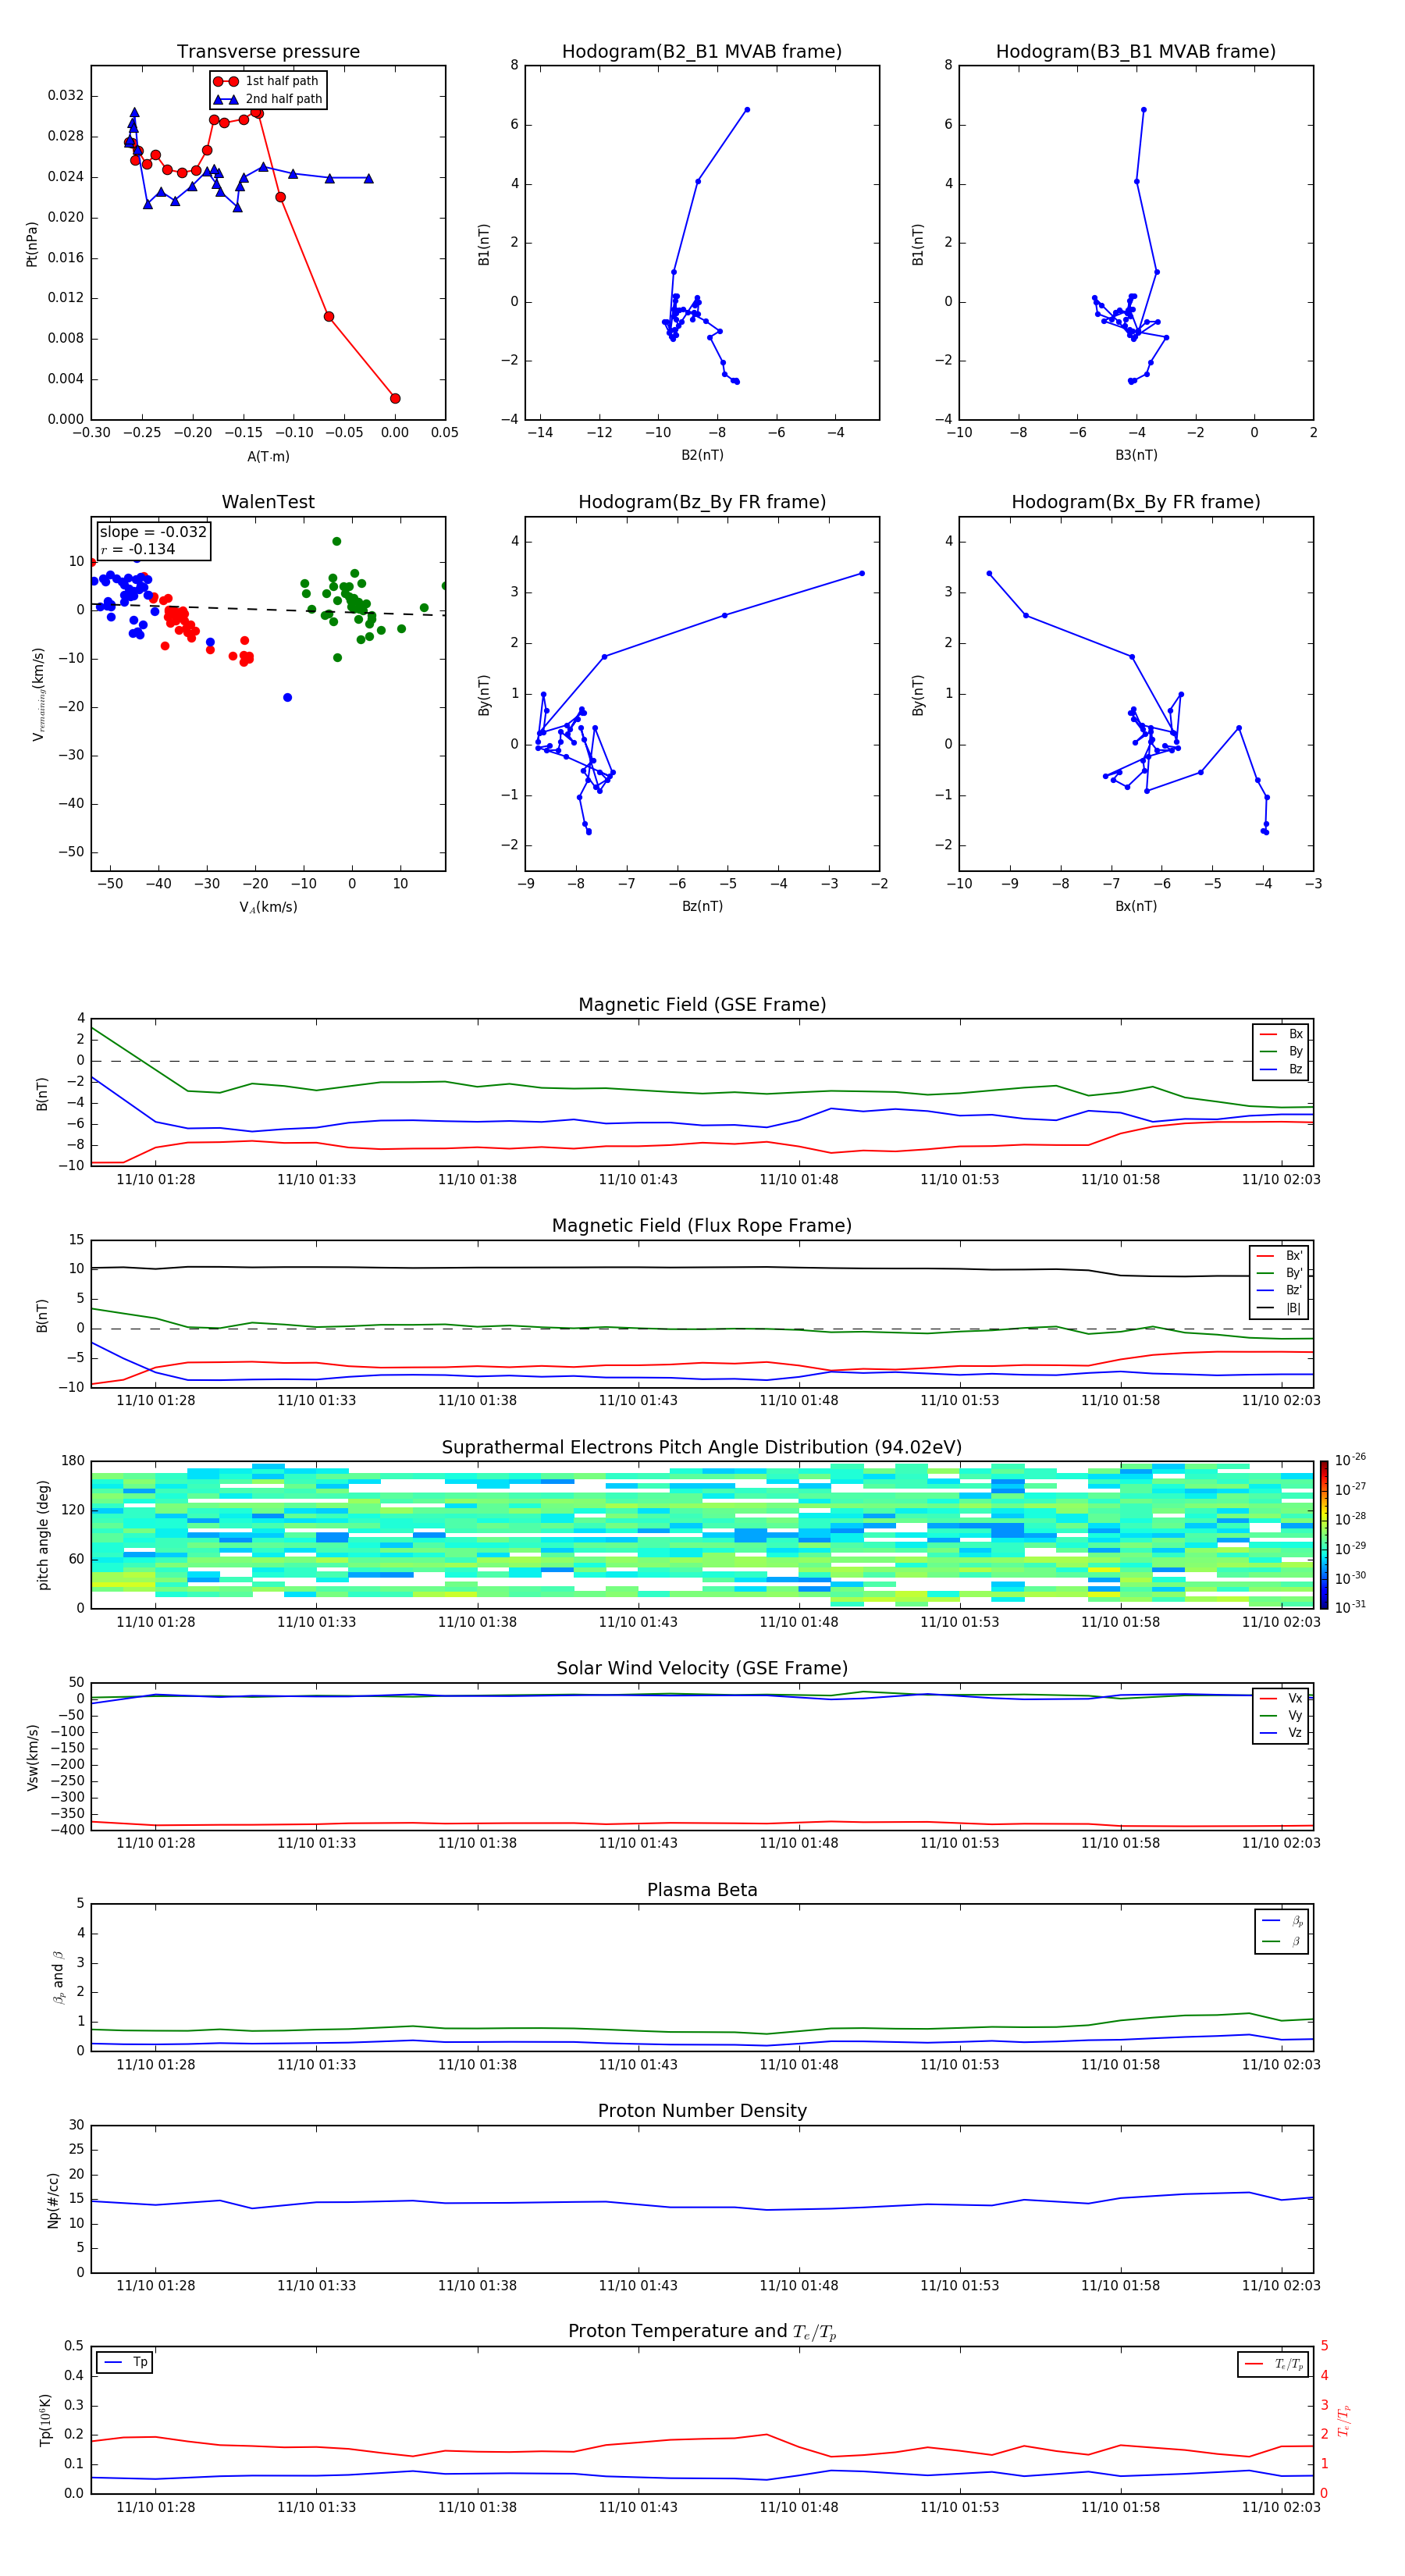Click the 10^-26 color bar tick label
The image size is (1405, 2576).
pos(1350,1459)
